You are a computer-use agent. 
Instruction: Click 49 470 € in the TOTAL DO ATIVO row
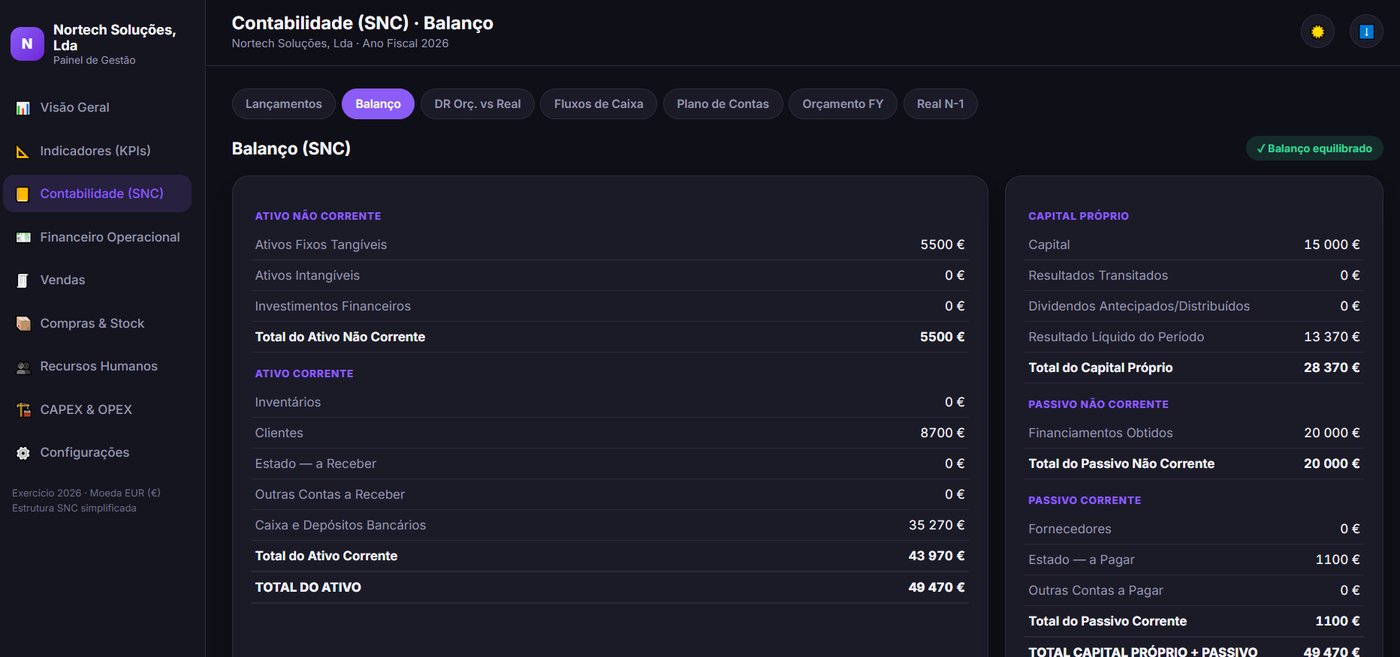pos(937,587)
